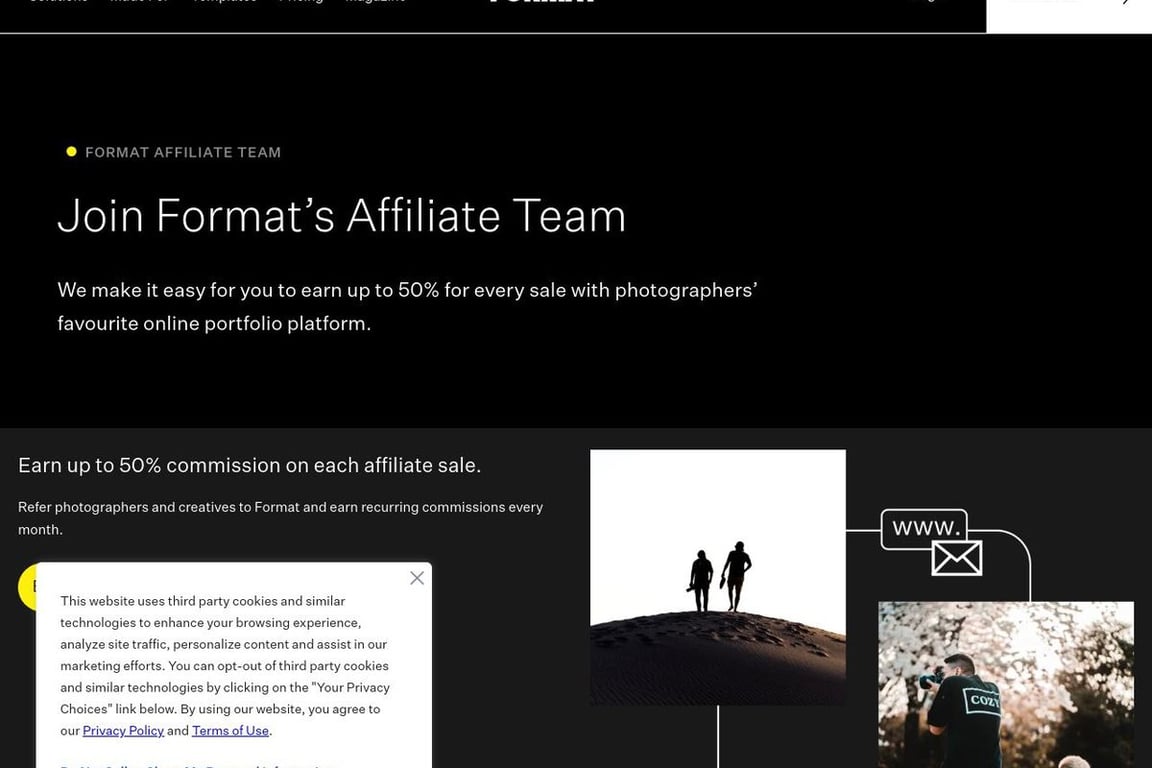Viewport: 1152px width, 768px height.
Task: Click the www. web address icon
Action: (924, 528)
